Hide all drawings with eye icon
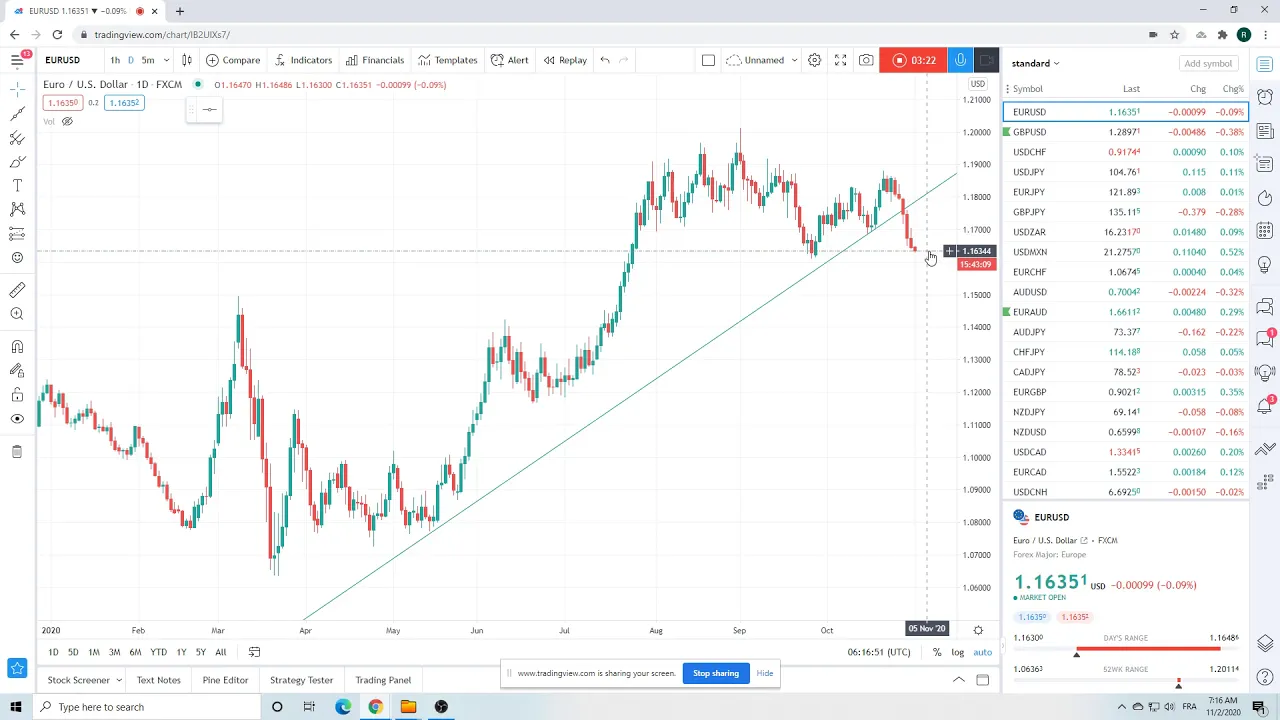The width and height of the screenshot is (1280, 720). [17, 419]
